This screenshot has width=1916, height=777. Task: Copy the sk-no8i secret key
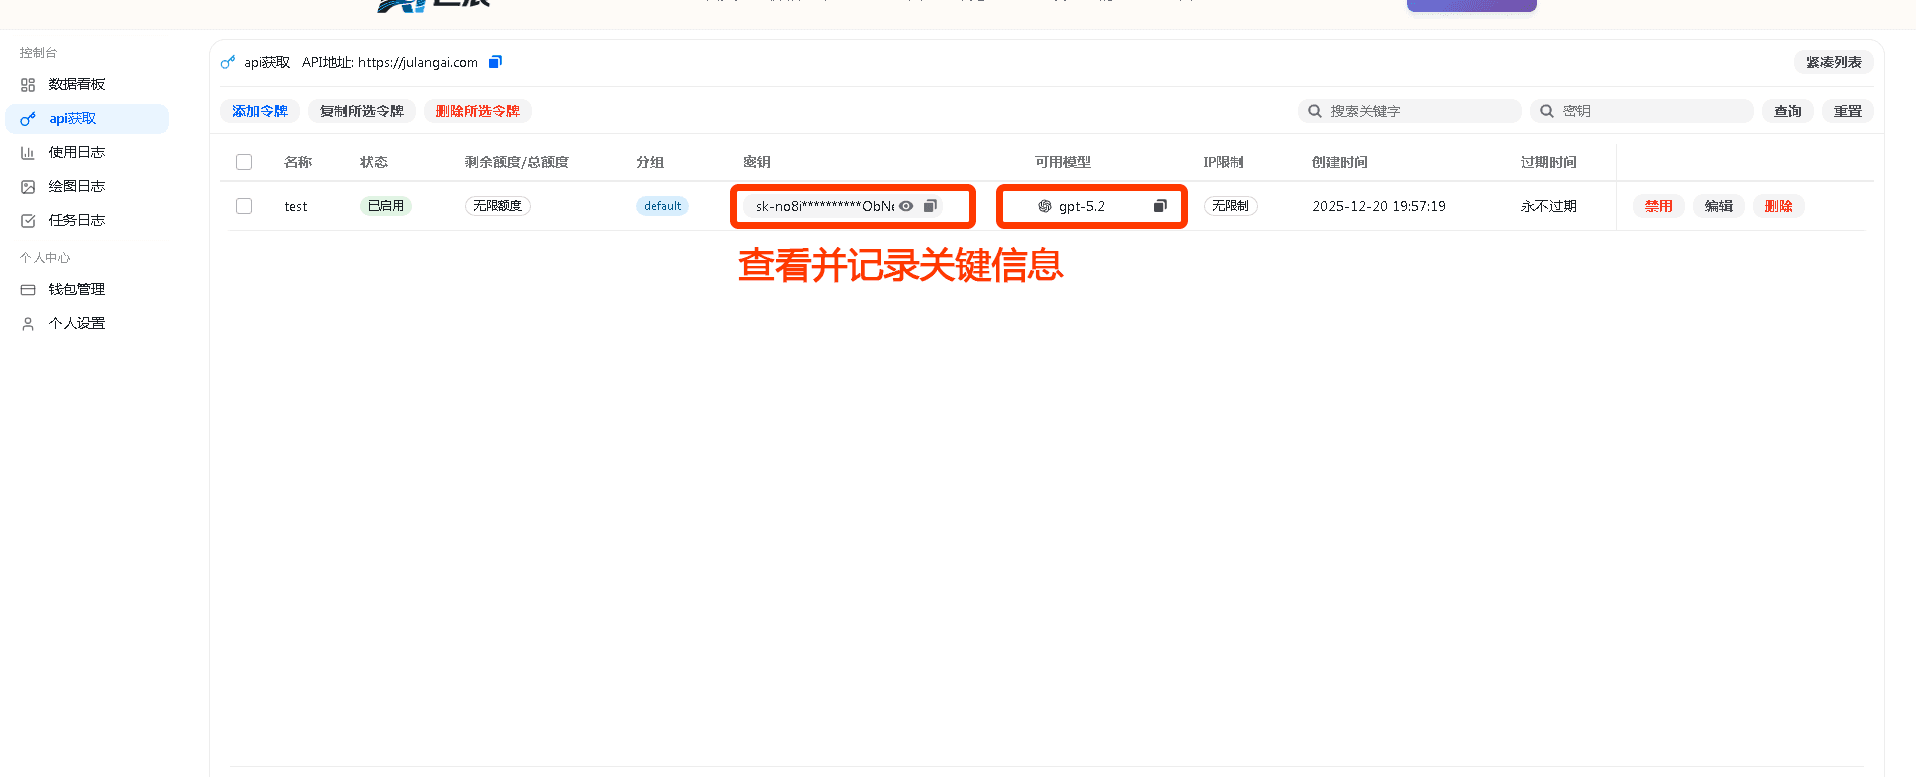click(x=930, y=206)
